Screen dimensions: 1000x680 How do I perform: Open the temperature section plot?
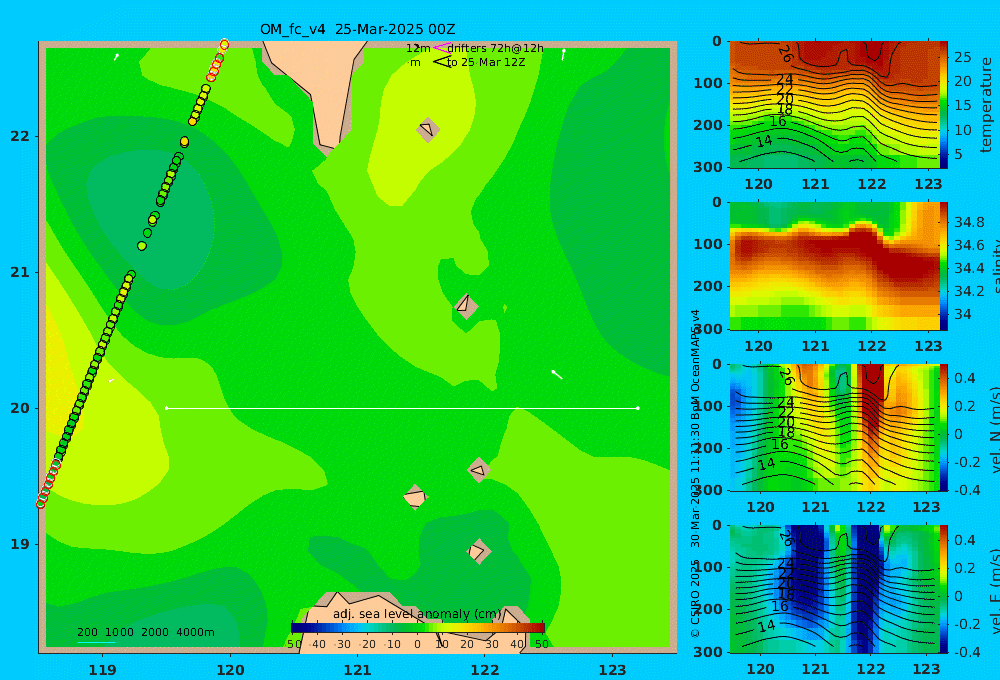click(x=834, y=105)
